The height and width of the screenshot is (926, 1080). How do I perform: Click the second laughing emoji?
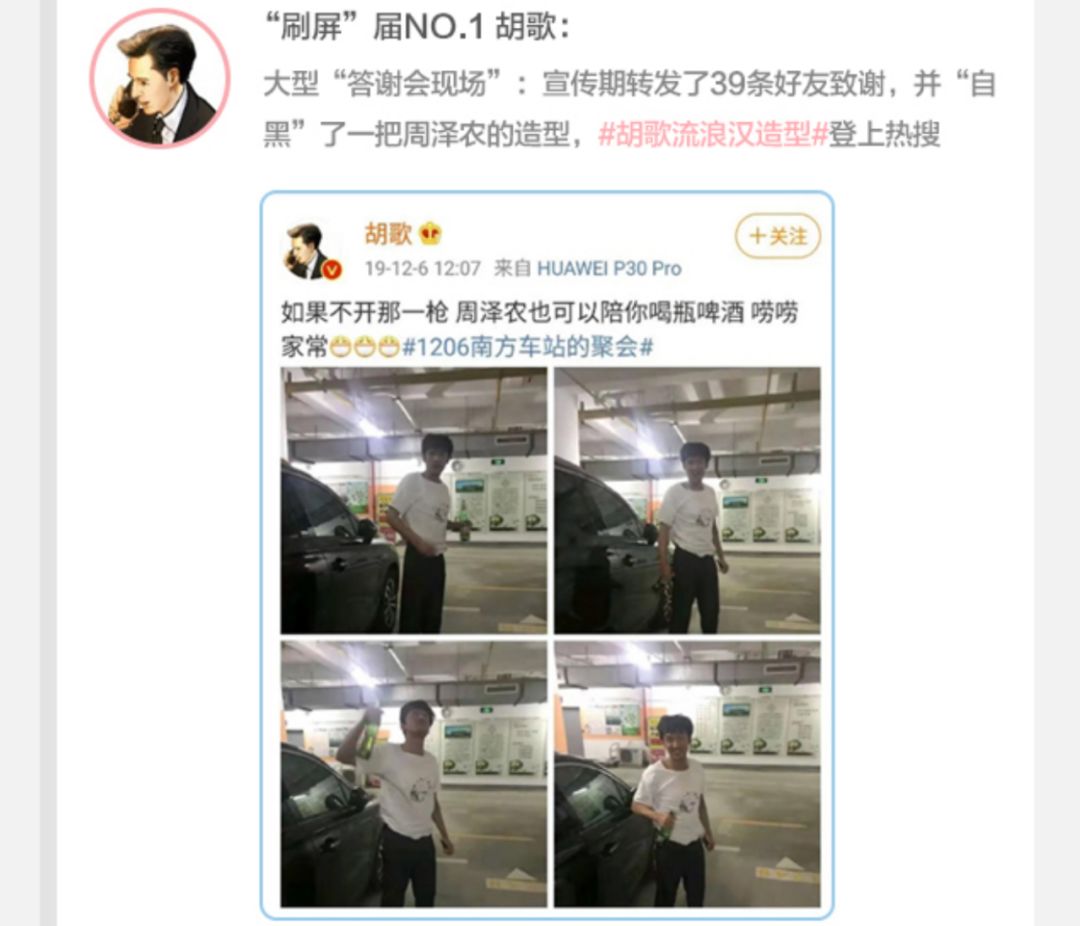(x=364, y=347)
